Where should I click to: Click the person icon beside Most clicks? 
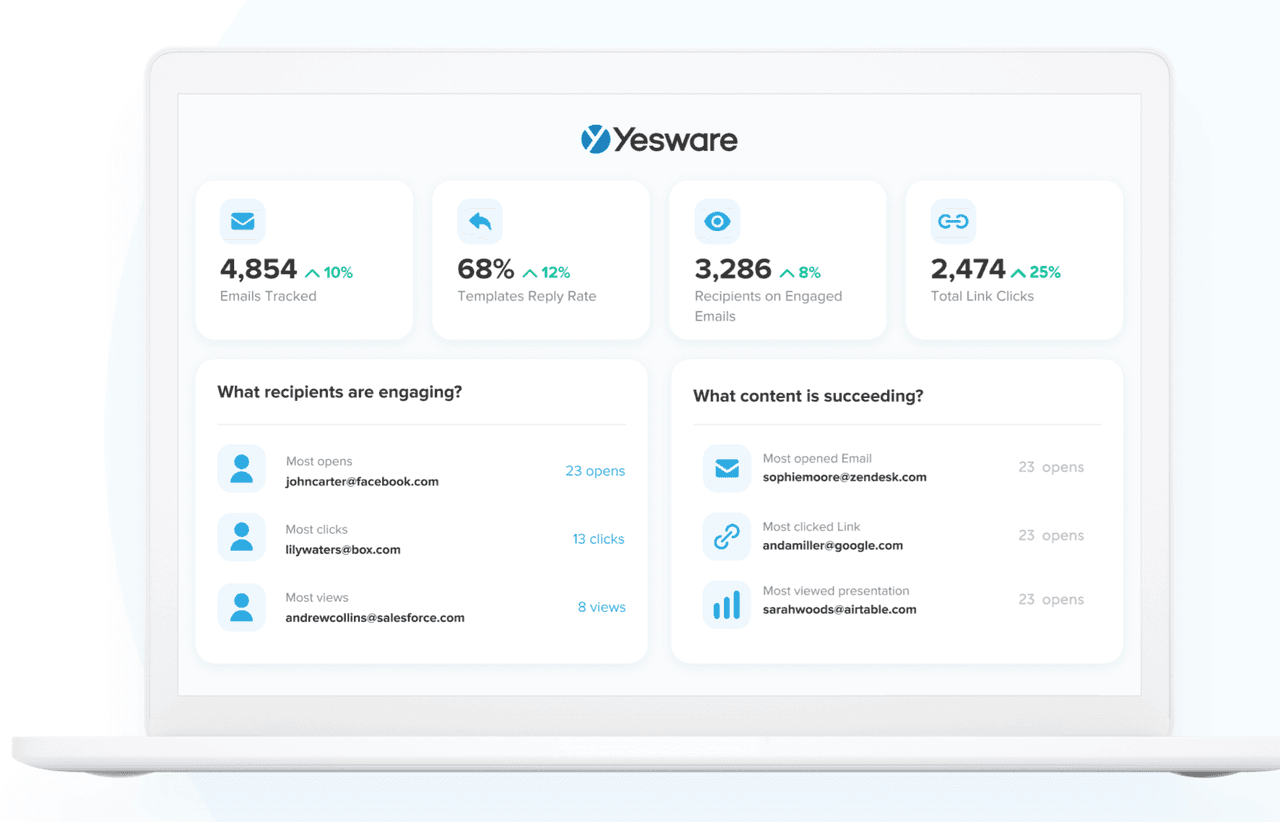[241, 537]
